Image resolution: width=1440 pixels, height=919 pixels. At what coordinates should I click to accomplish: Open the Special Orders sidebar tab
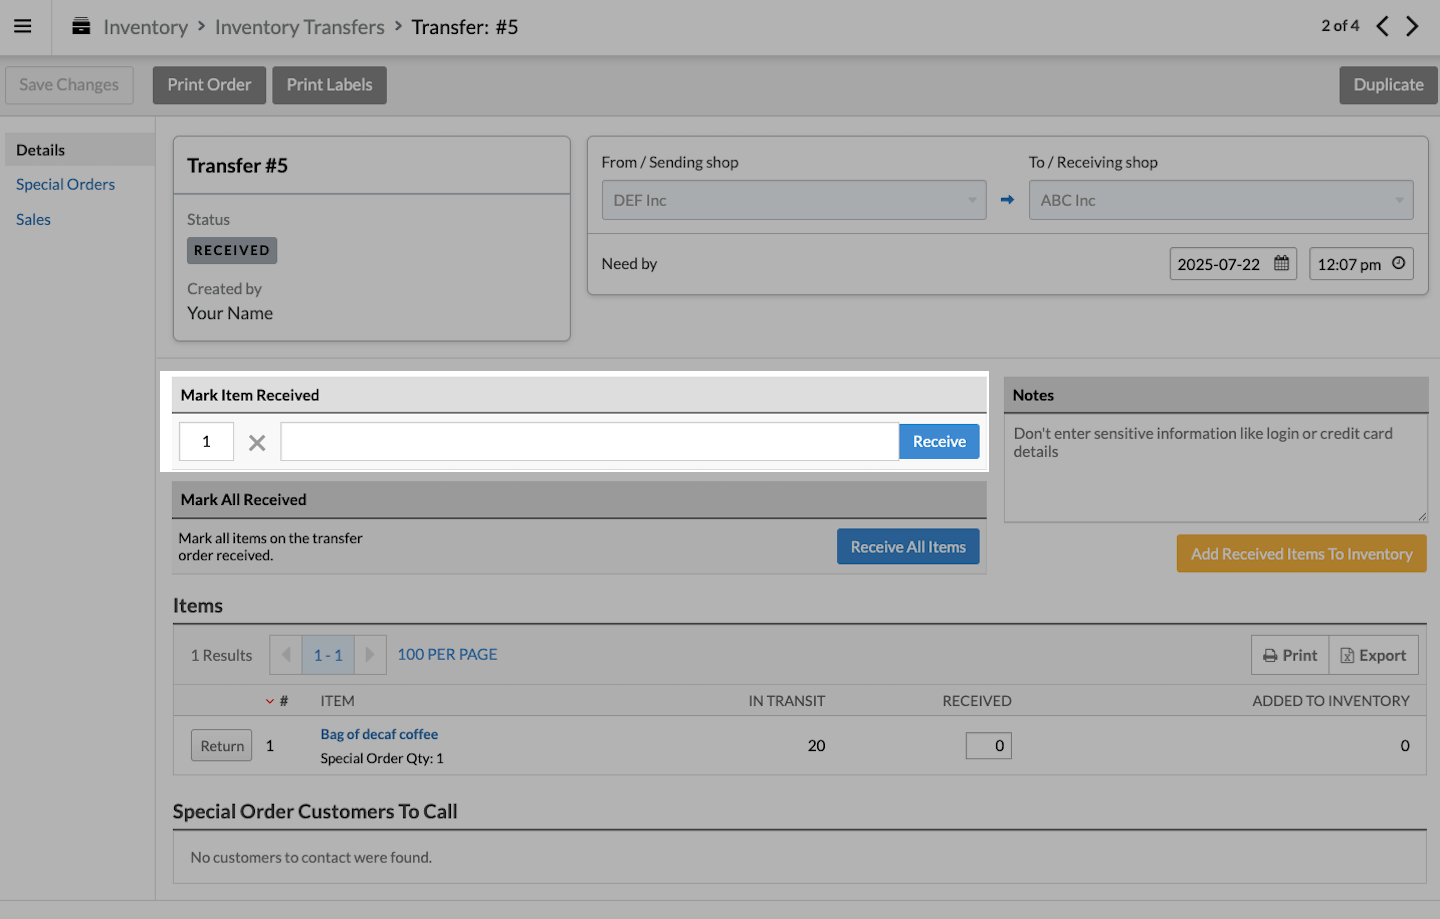(65, 184)
